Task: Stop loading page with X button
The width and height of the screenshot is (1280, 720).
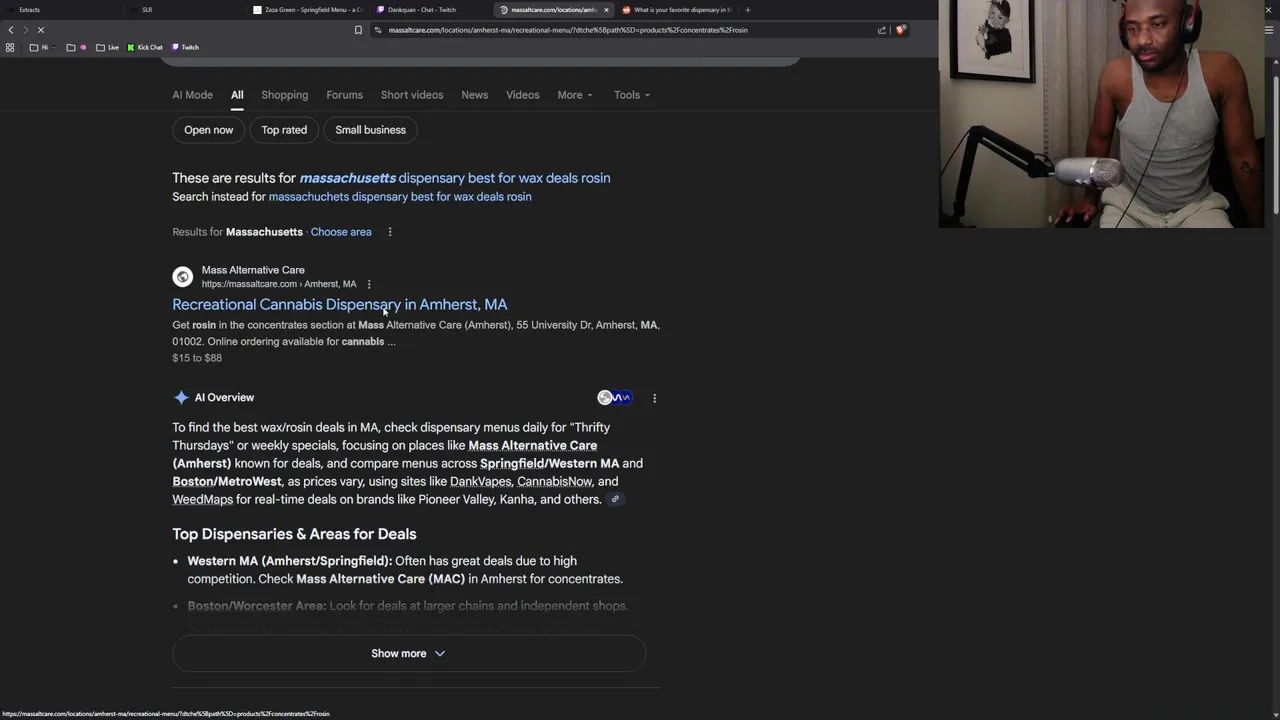Action: 41,30
